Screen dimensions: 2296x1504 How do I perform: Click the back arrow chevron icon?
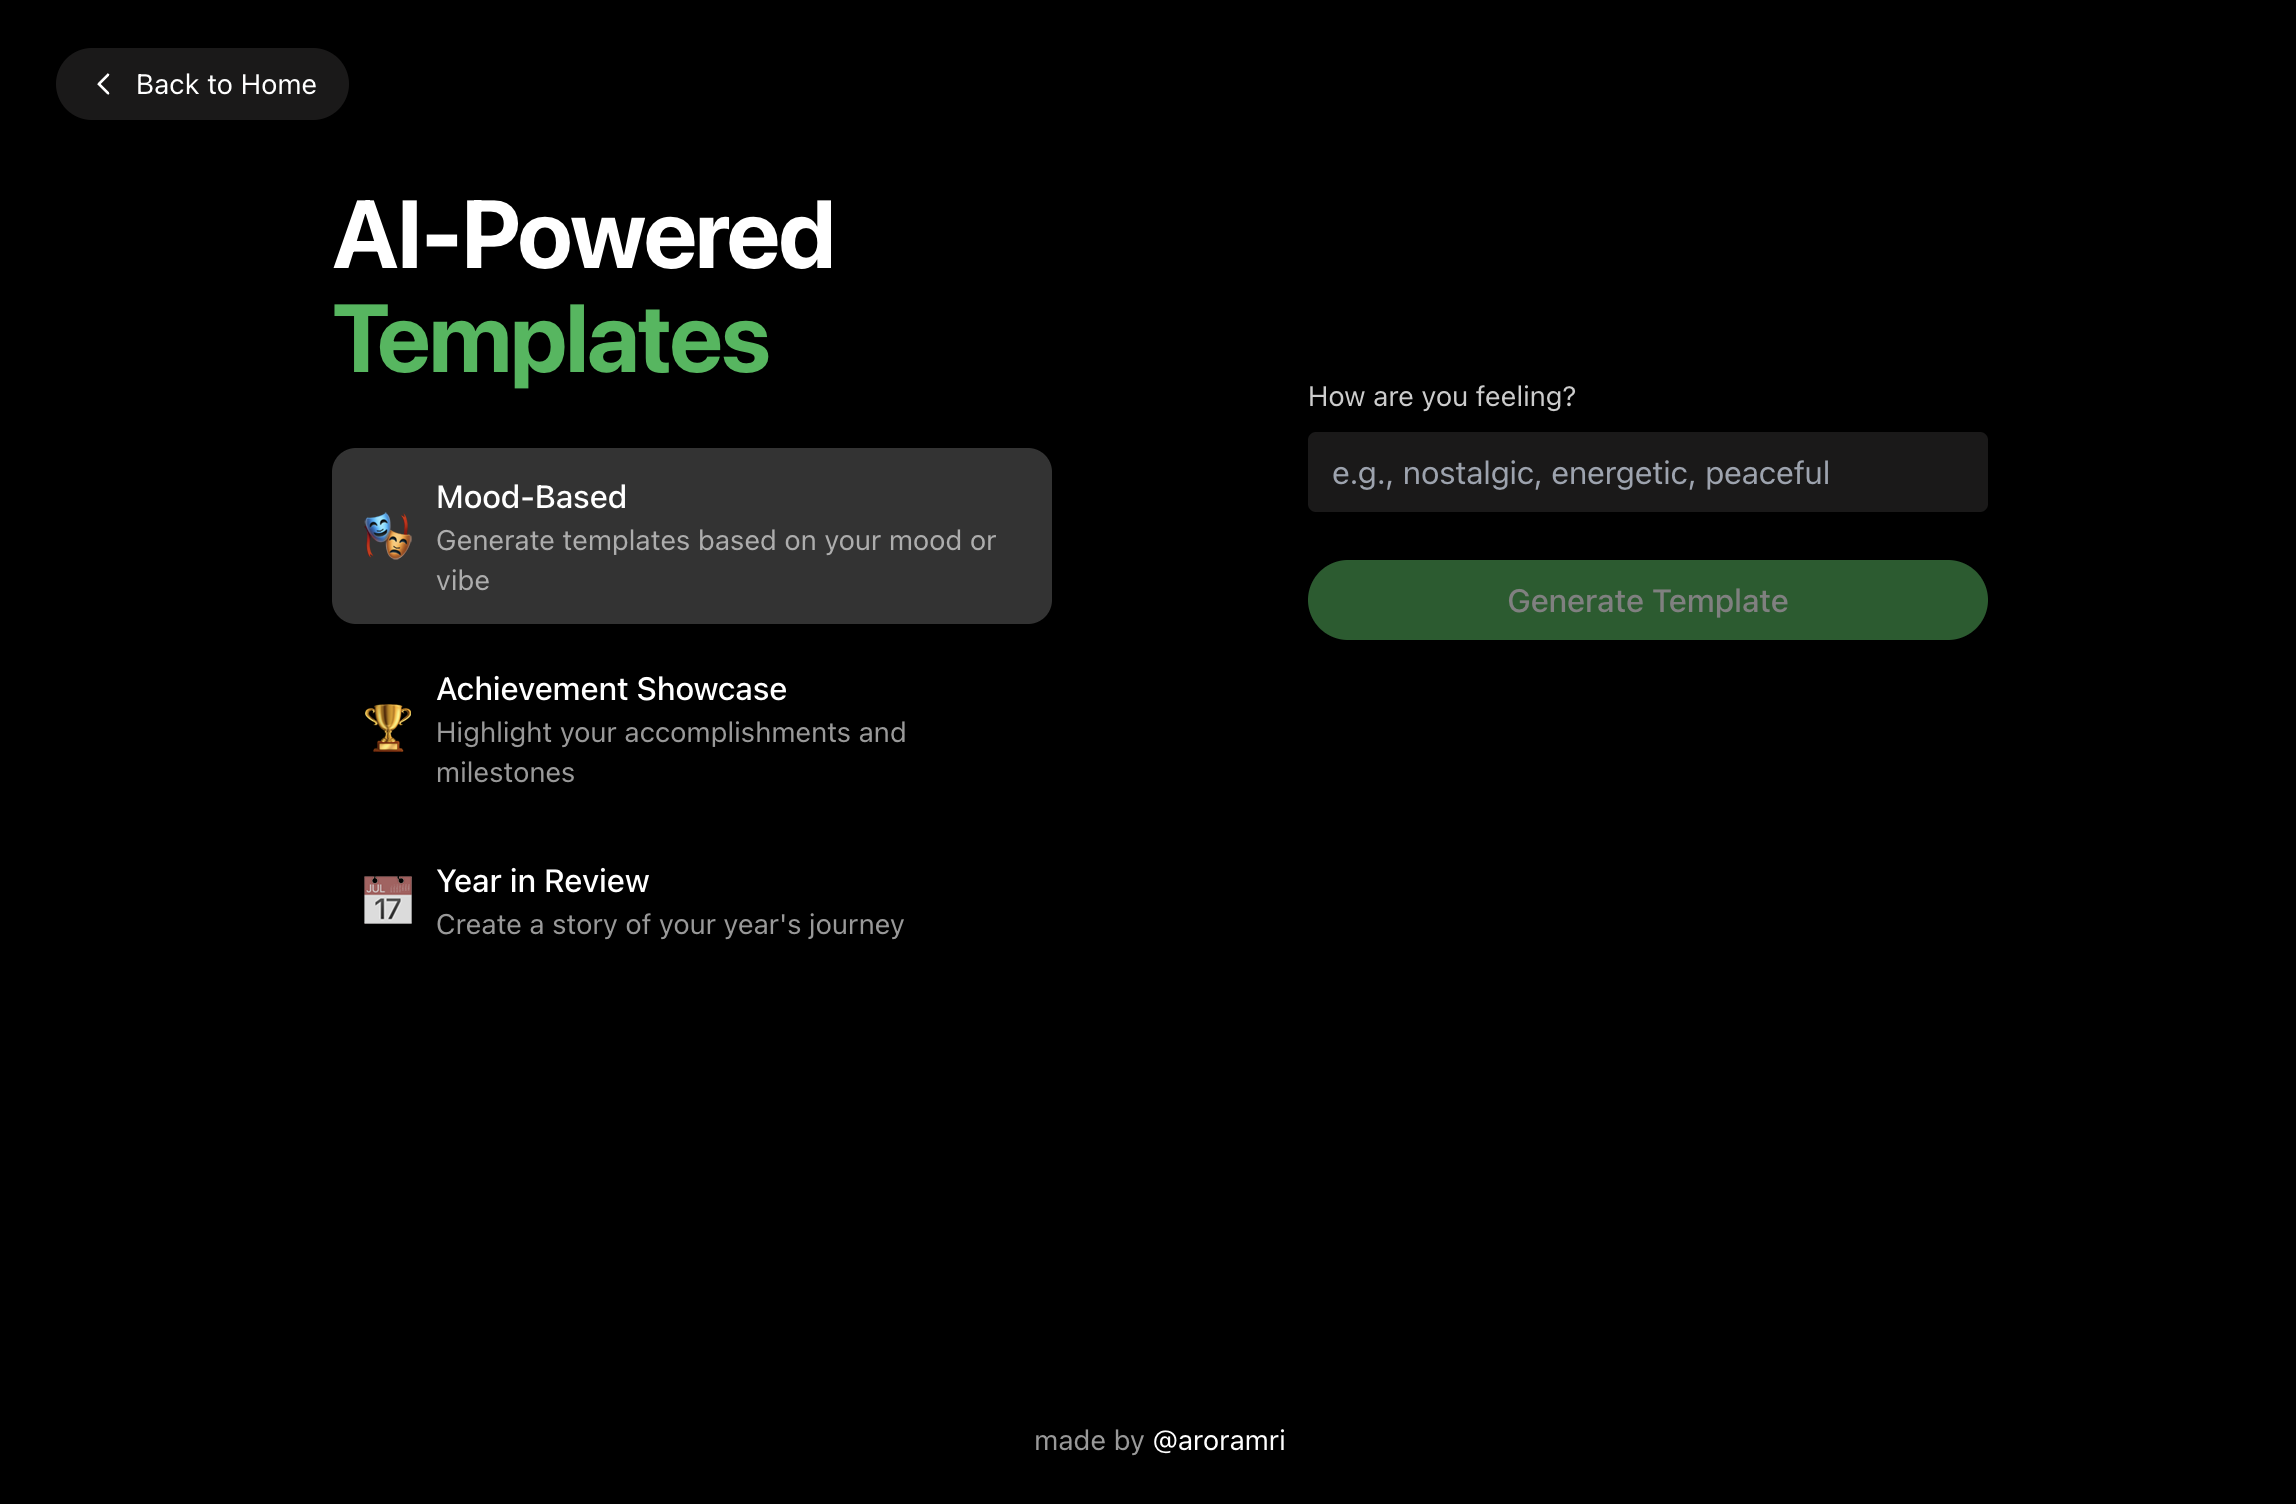coord(104,84)
